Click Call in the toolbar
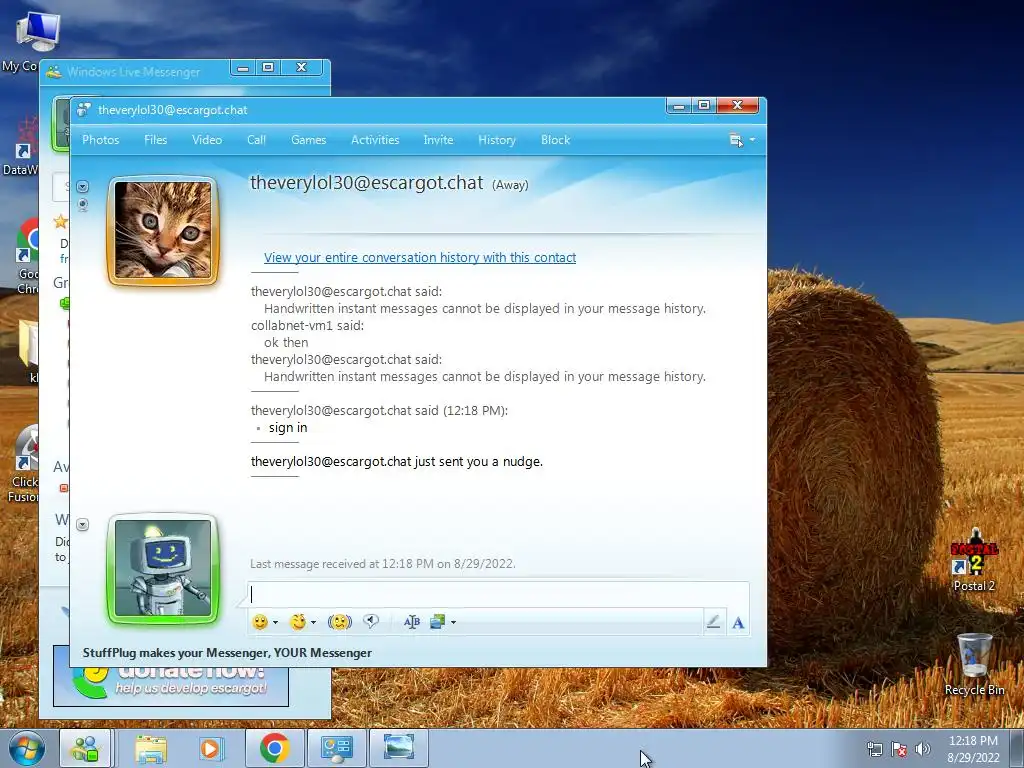This screenshot has width=1024, height=768. 256,140
